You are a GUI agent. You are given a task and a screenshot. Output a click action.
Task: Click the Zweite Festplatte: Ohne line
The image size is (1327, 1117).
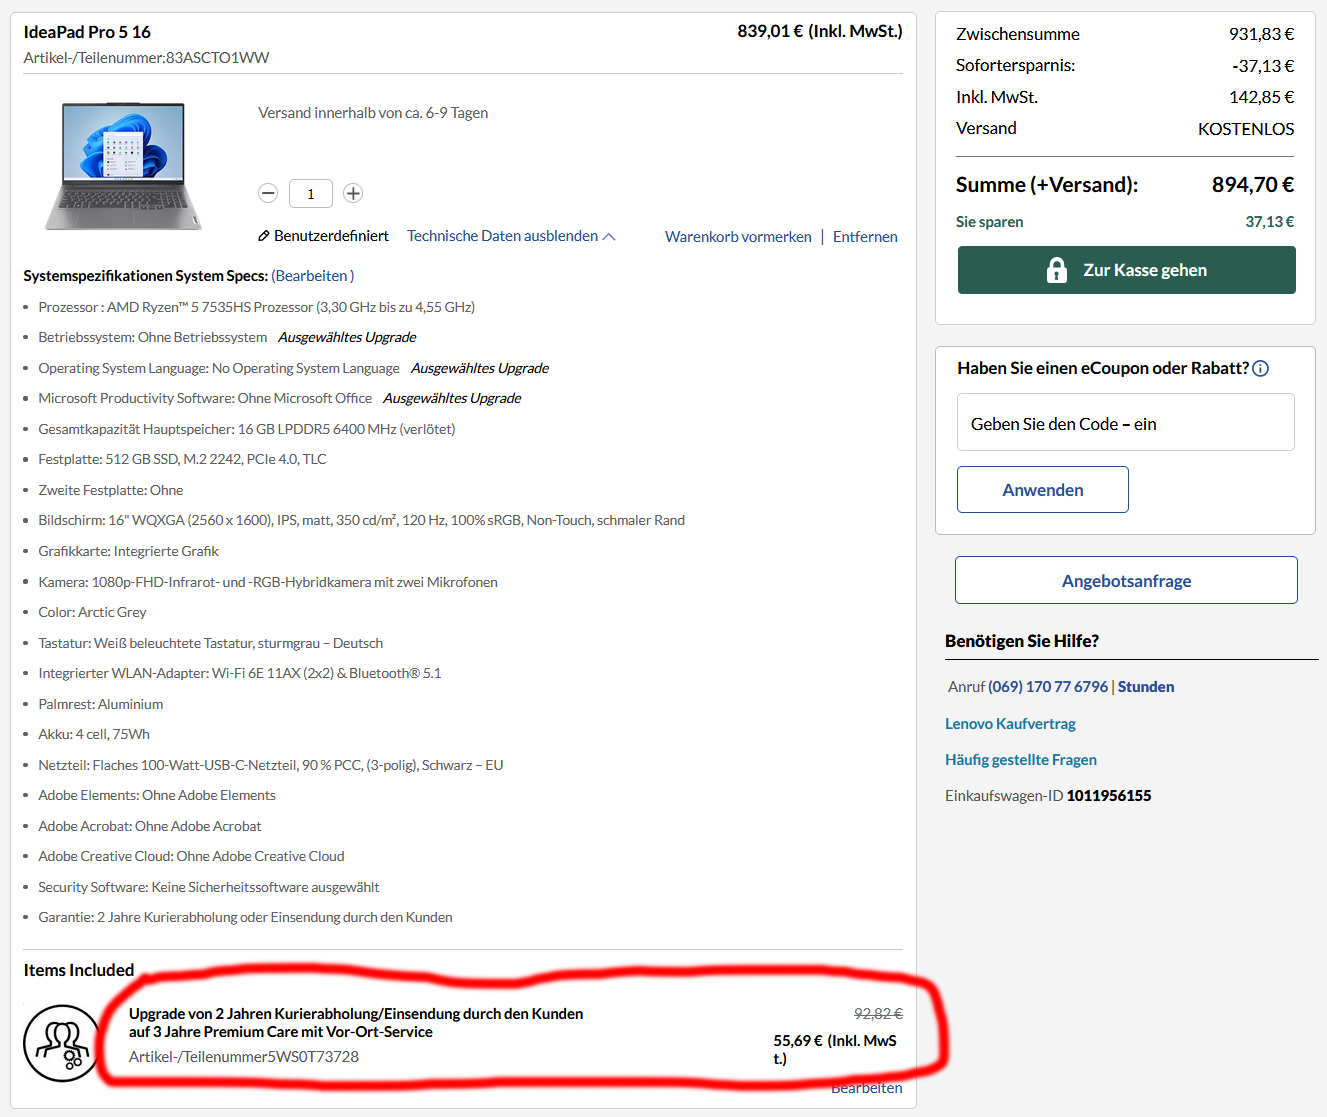pyautogui.click(x=111, y=490)
